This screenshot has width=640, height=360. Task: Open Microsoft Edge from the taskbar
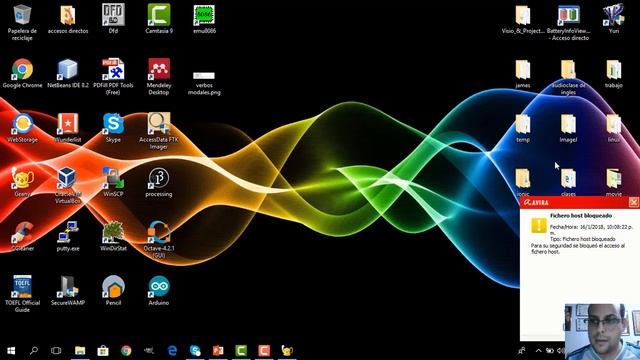[x=172, y=351]
